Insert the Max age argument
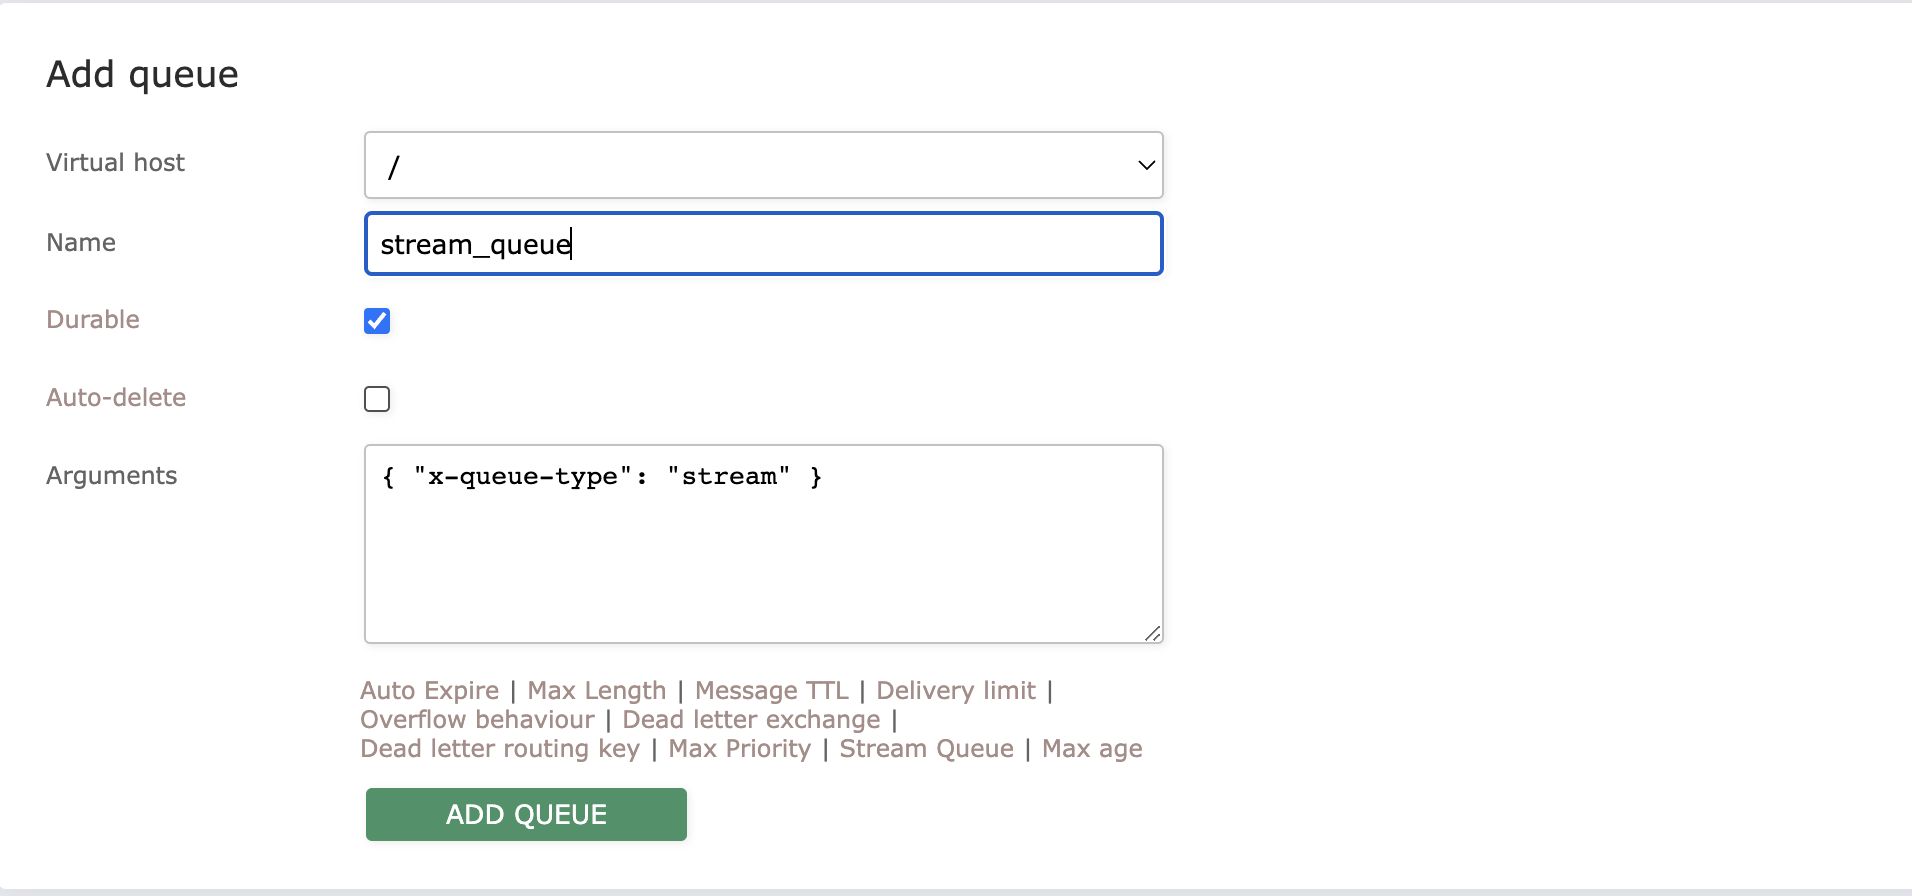Screen dimensions: 1912x896 coord(1091,748)
